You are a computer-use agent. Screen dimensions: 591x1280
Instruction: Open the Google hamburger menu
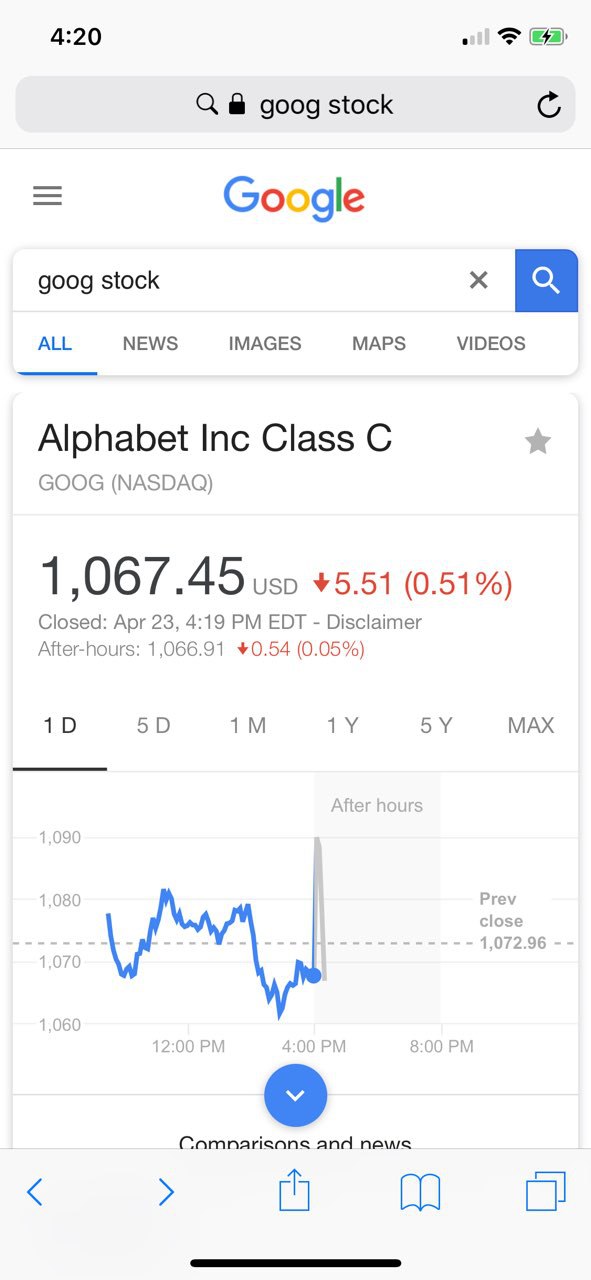pyautogui.click(x=47, y=196)
